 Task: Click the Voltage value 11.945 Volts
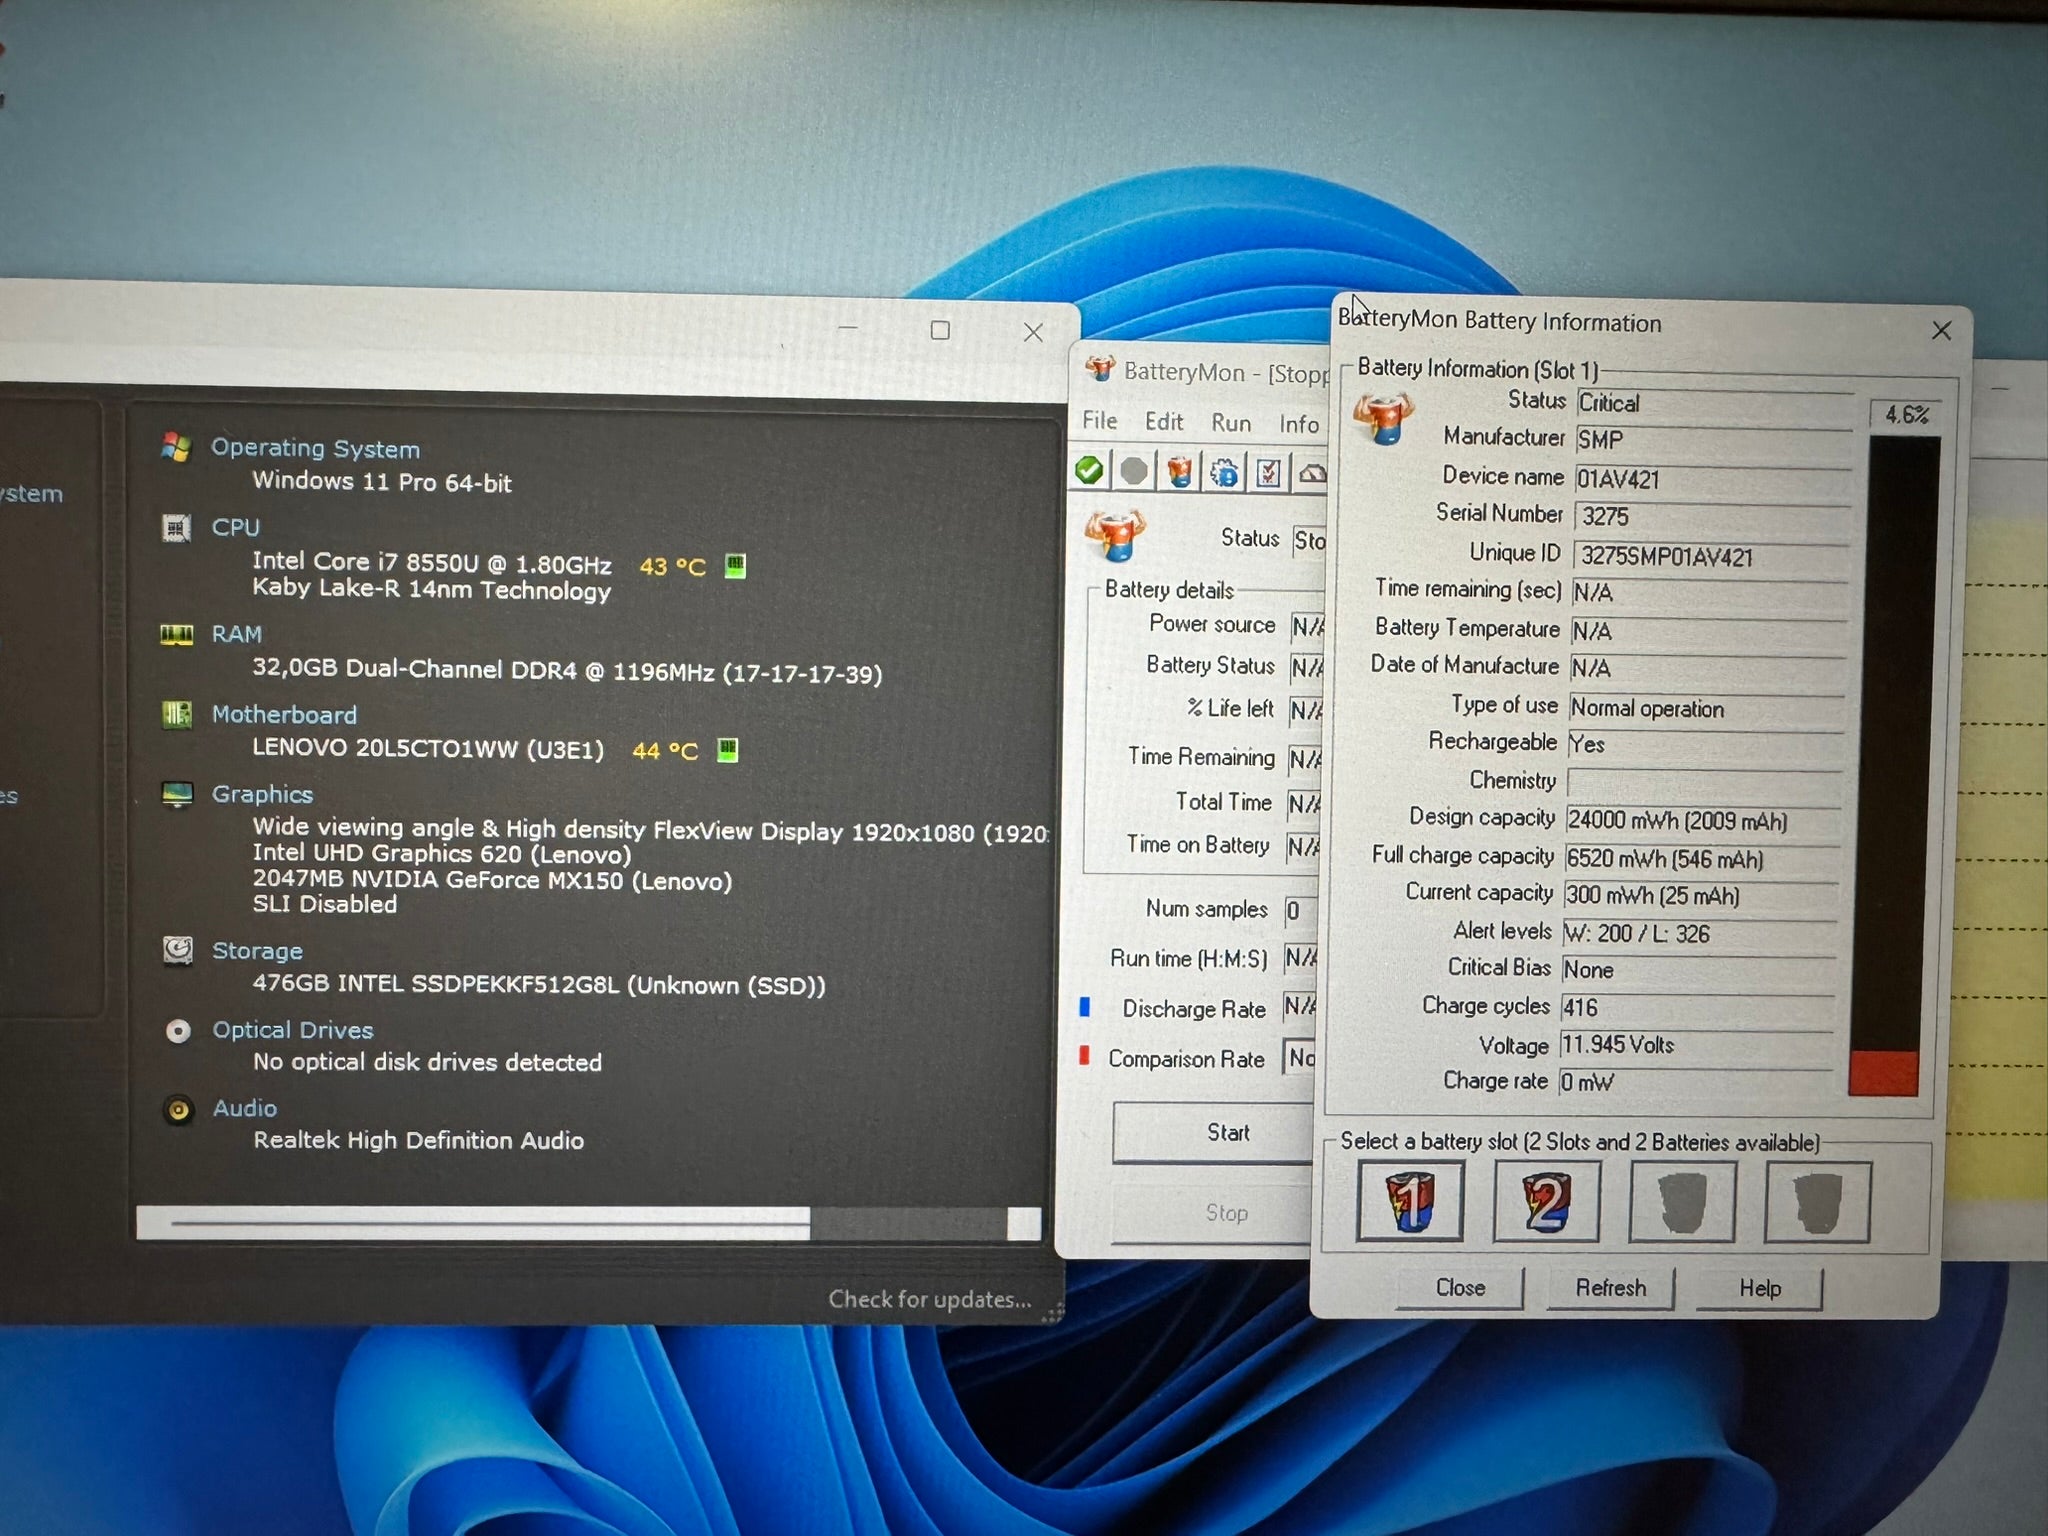click(1696, 1045)
